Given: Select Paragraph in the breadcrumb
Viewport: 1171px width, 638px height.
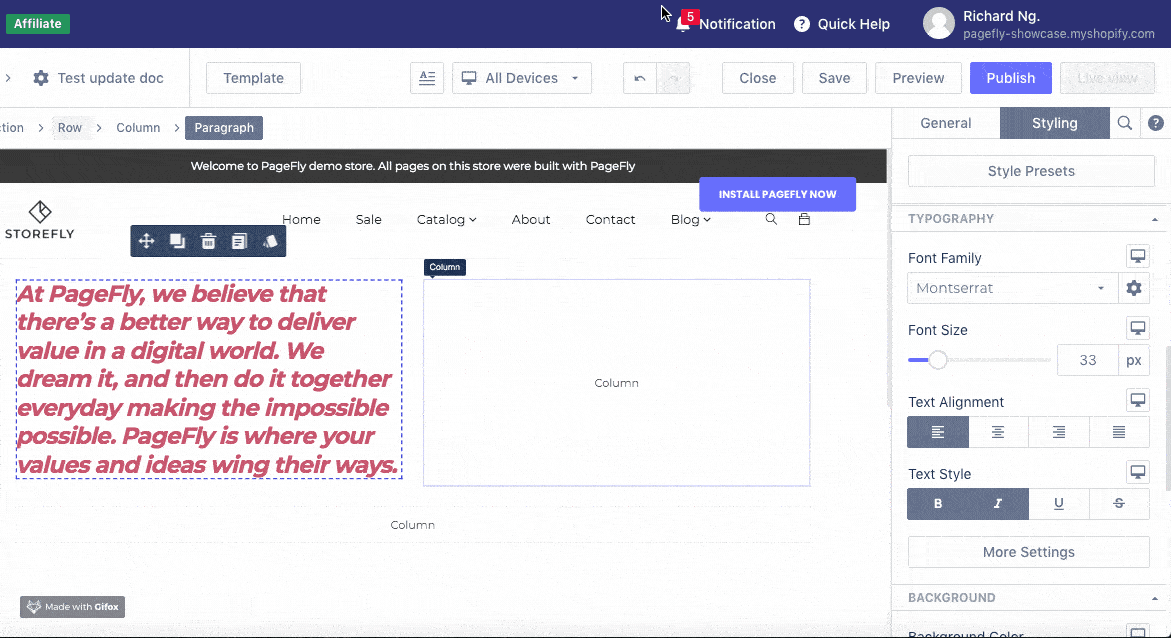Looking at the screenshot, I should pyautogui.click(x=224, y=128).
